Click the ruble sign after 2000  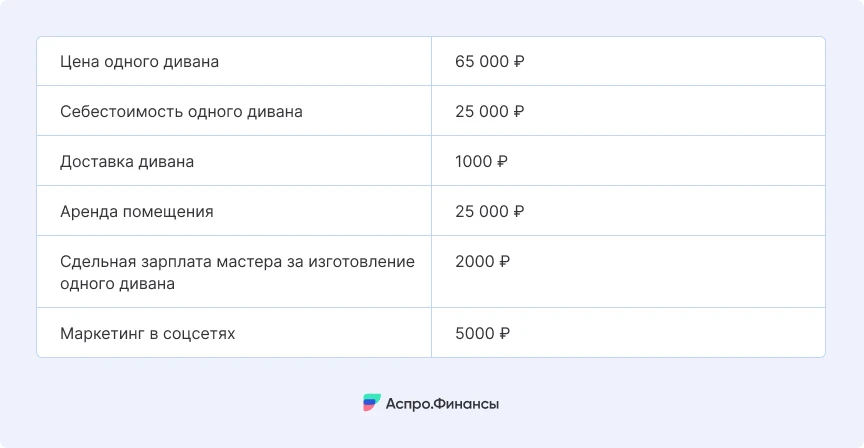click(x=504, y=262)
